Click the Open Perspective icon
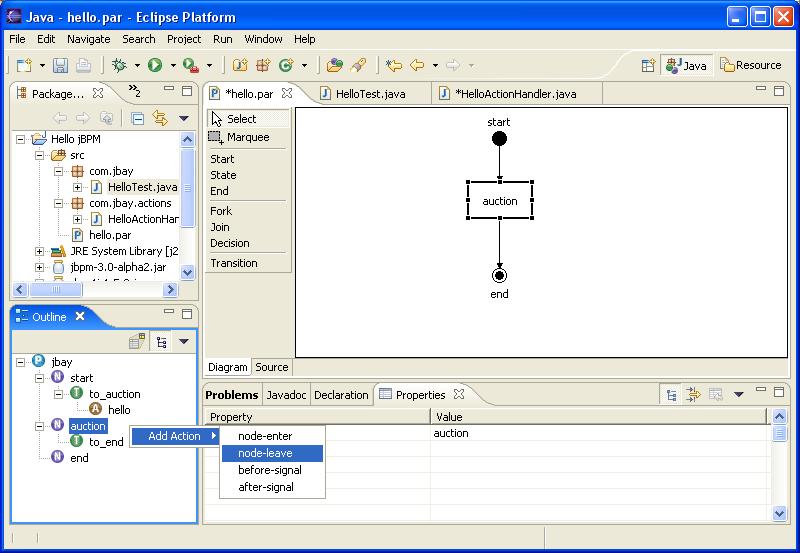Image resolution: width=800 pixels, height=553 pixels. coord(648,65)
